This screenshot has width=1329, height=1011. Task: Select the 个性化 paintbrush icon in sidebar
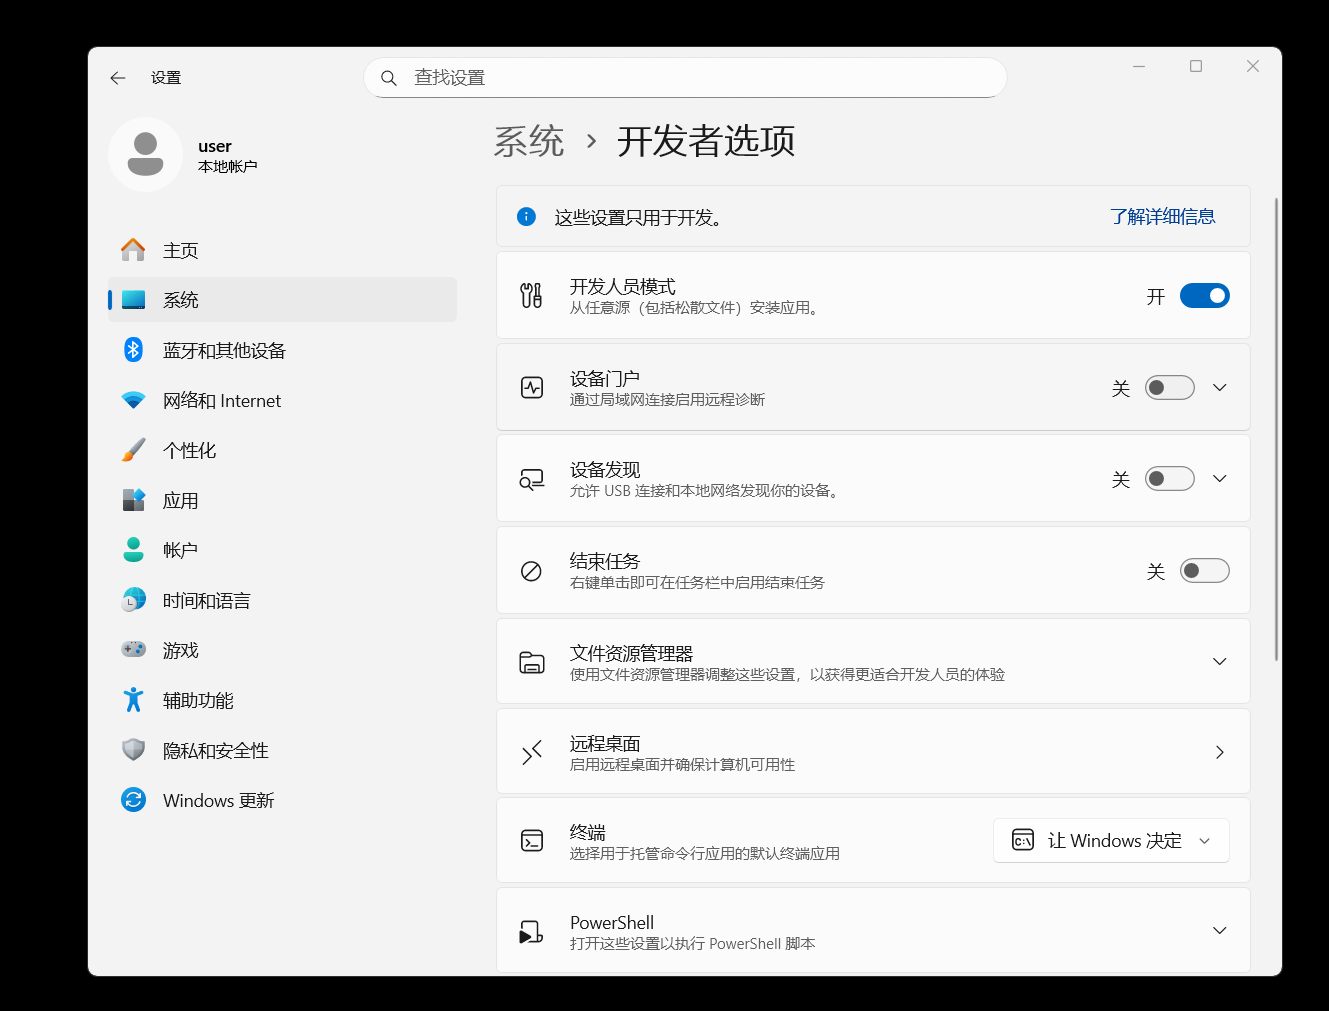coord(133,449)
